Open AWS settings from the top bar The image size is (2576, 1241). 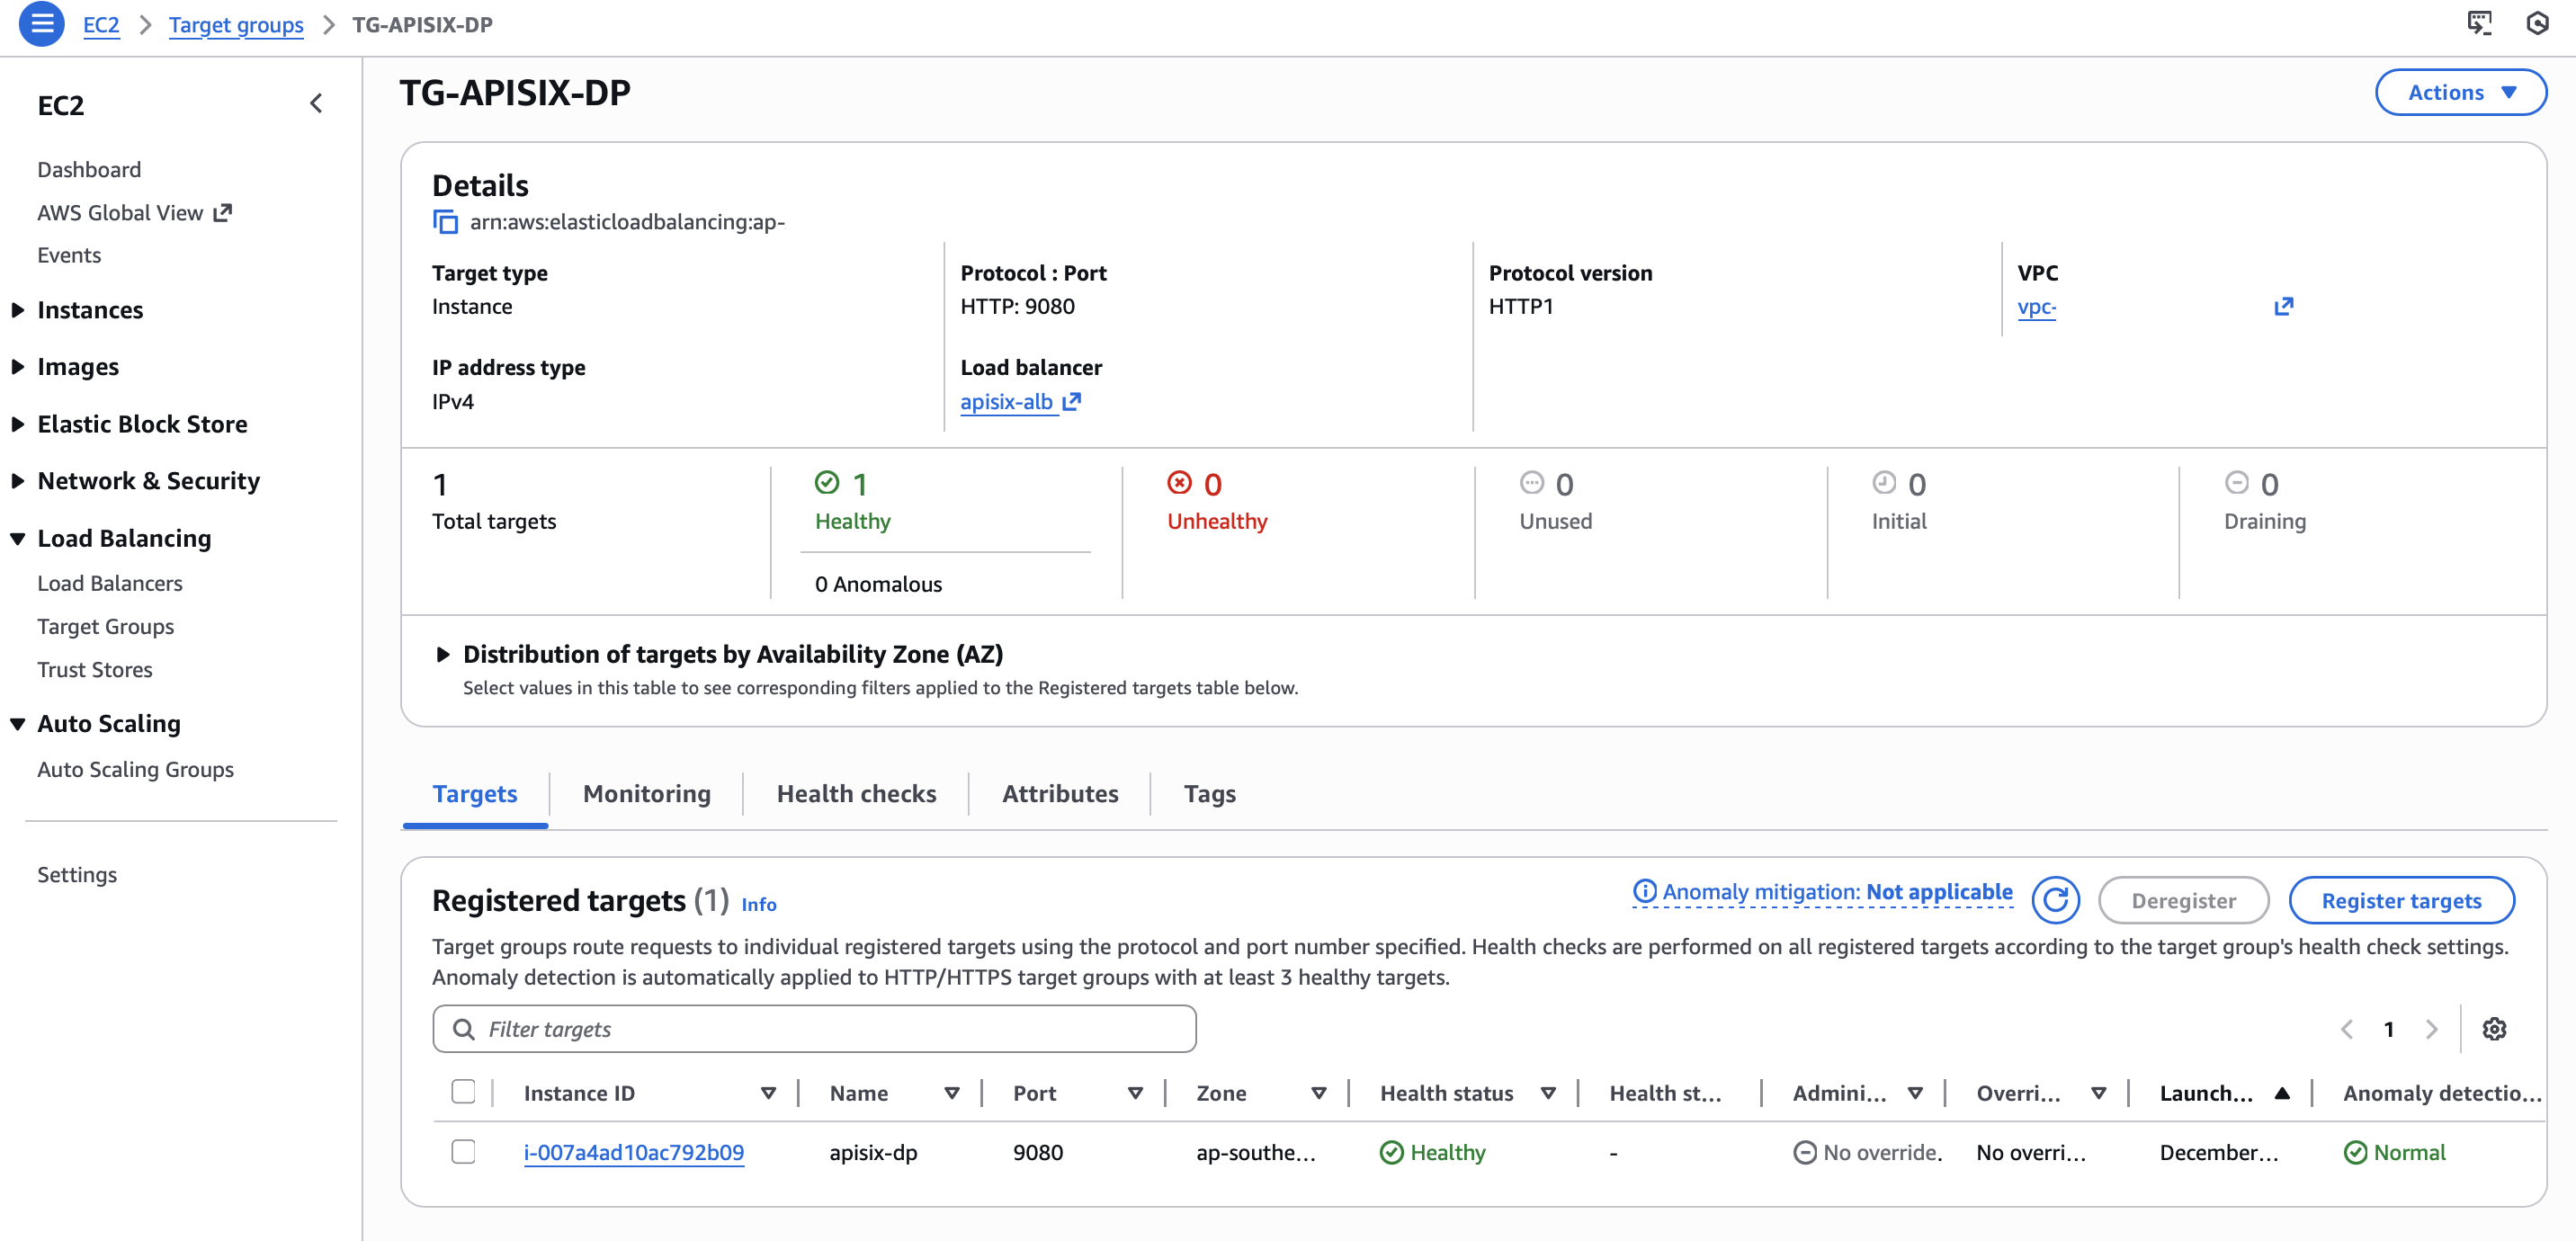(2538, 24)
